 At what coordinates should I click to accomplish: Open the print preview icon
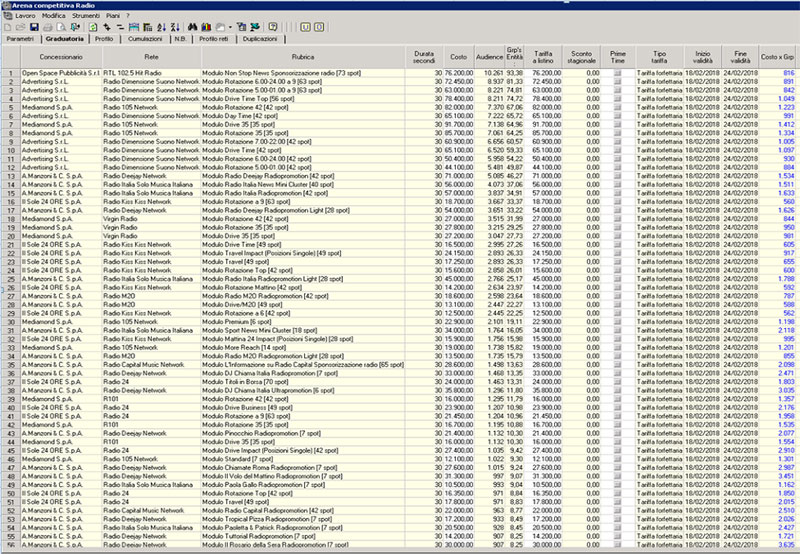click(60, 27)
